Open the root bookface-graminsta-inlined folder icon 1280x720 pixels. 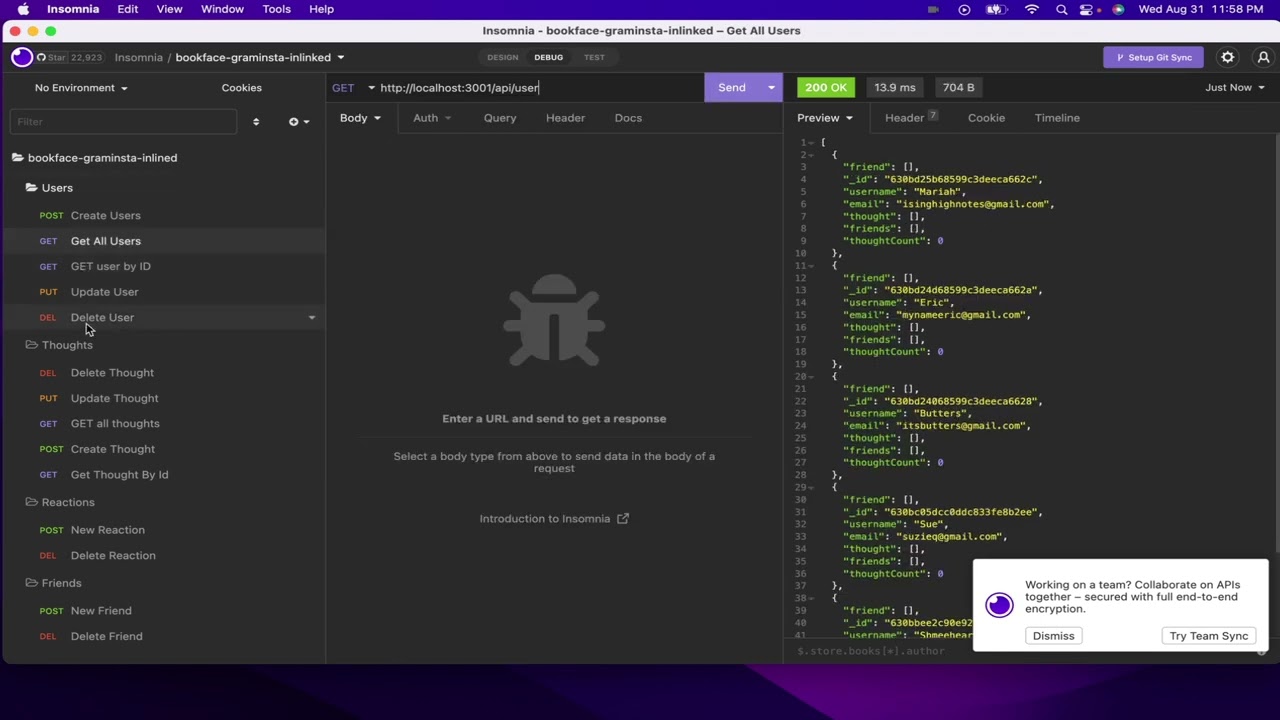coord(18,158)
